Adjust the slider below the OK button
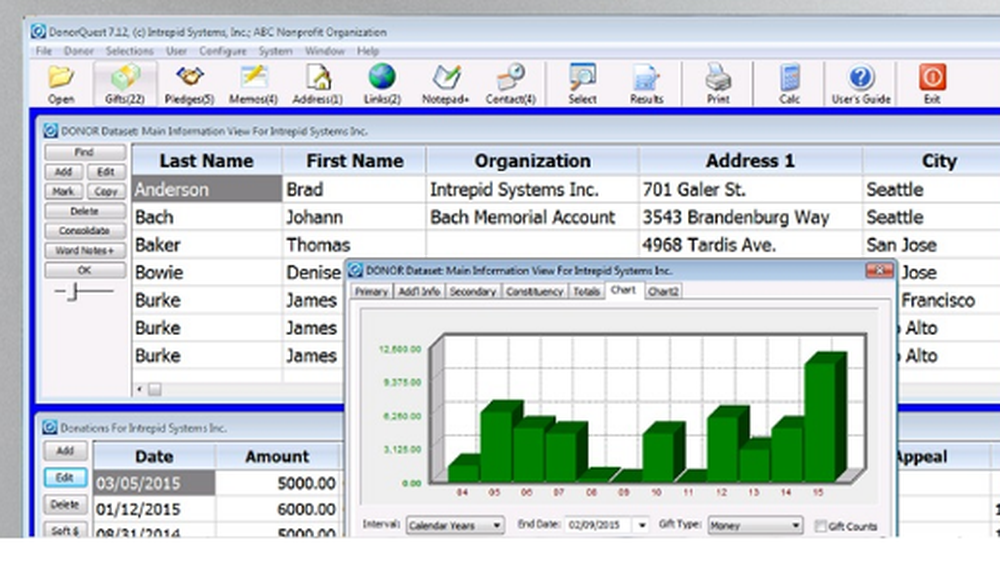This screenshot has width=1000, height=565. (x=74, y=292)
